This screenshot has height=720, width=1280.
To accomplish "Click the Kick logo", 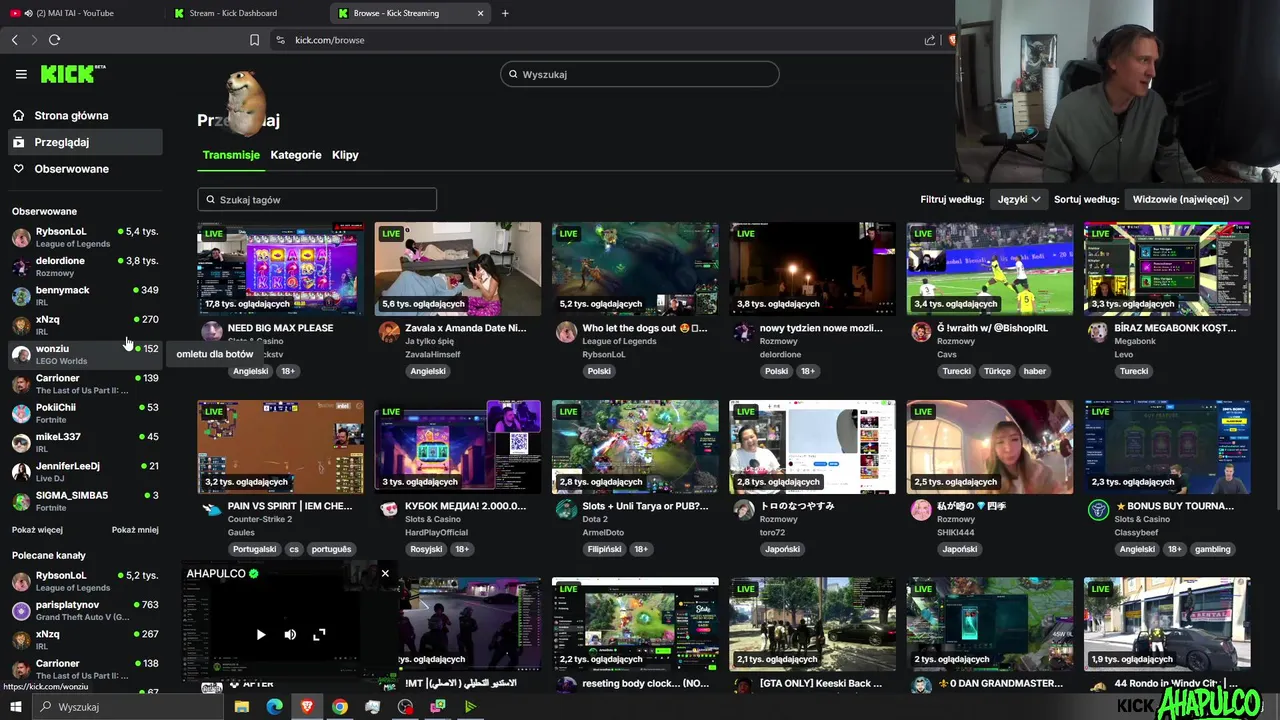I will pyautogui.click(x=71, y=74).
